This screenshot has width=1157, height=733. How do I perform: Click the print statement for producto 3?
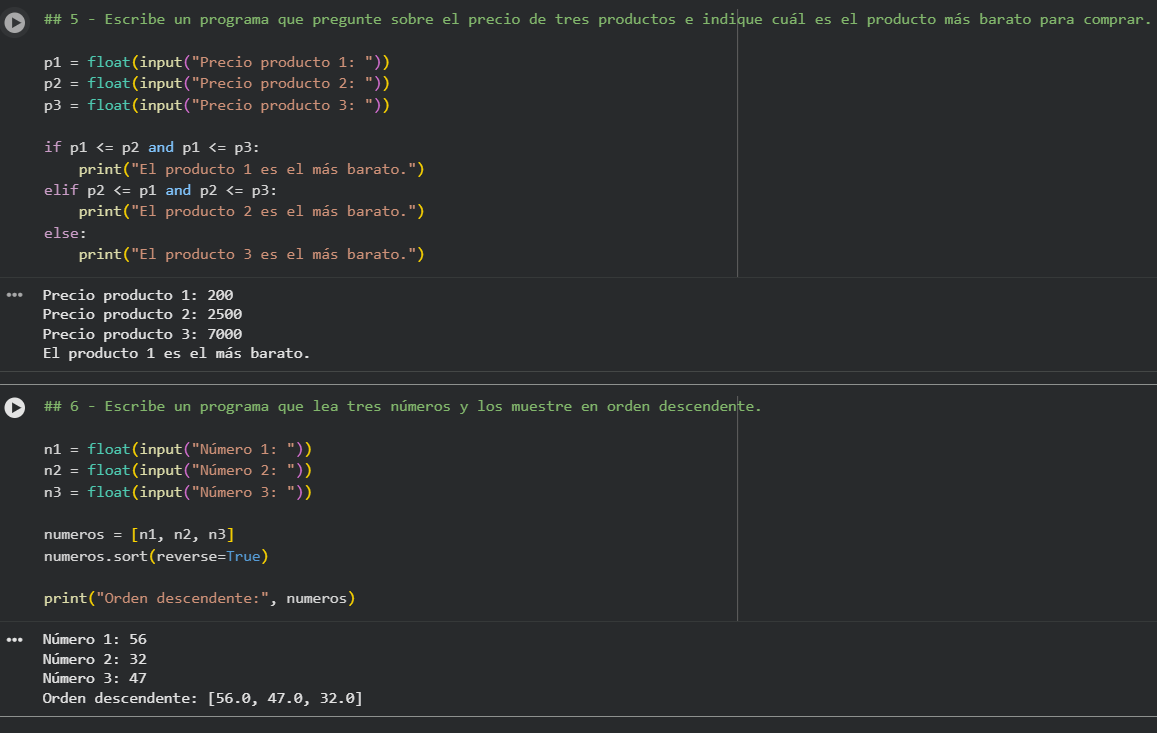[x=251, y=254]
